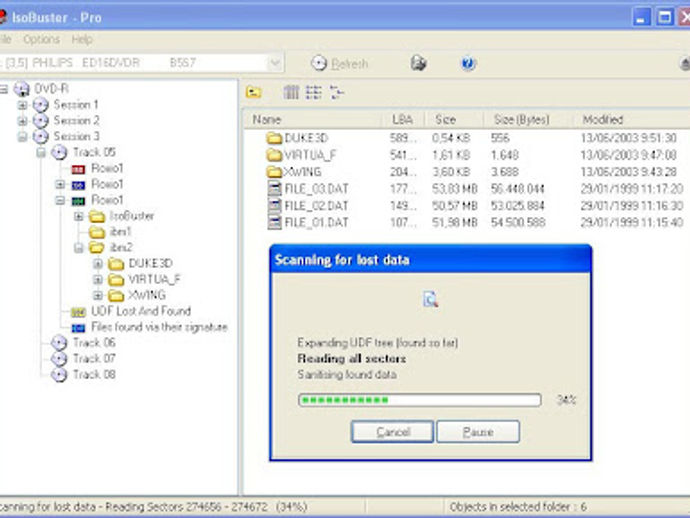Click the Refresh toolbar button
The image size is (690, 518).
339,63
